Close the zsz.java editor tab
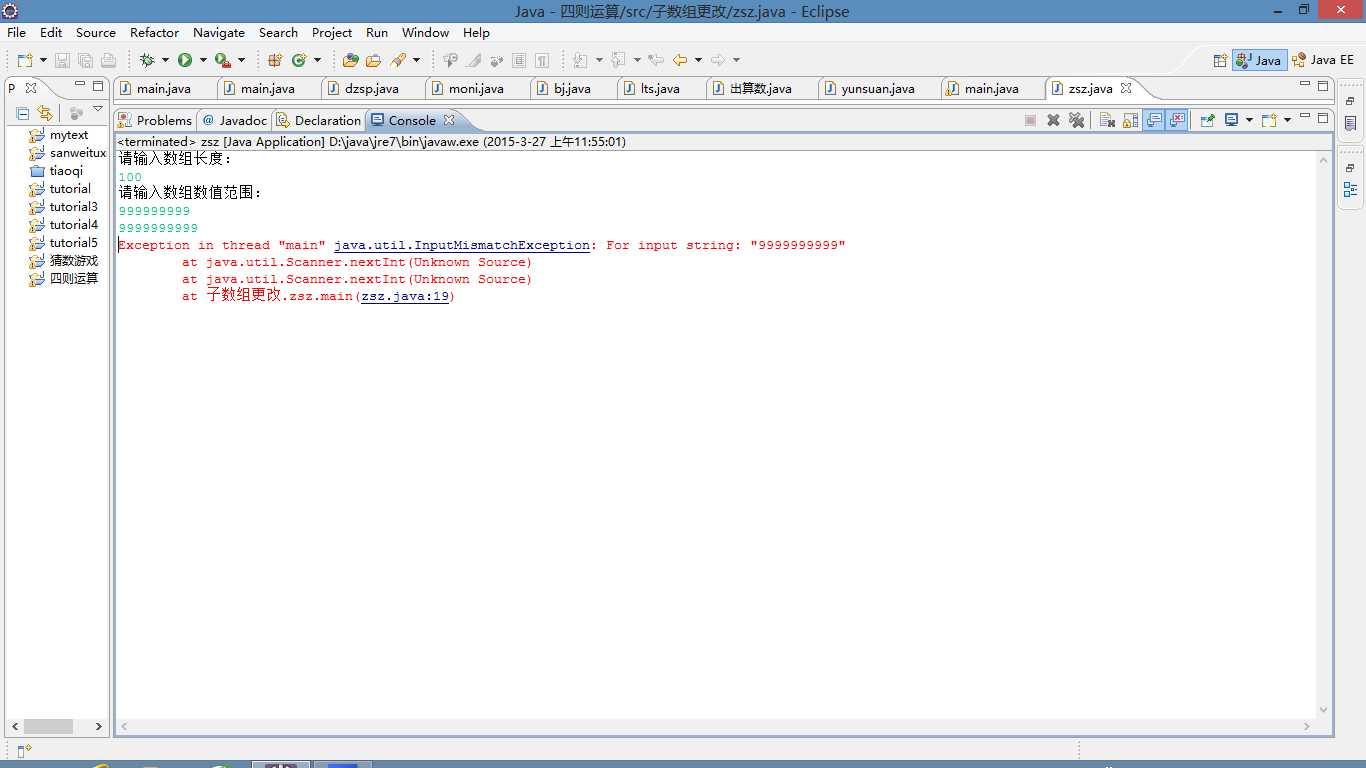The height and width of the screenshot is (768, 1366). coord(1126,88)
